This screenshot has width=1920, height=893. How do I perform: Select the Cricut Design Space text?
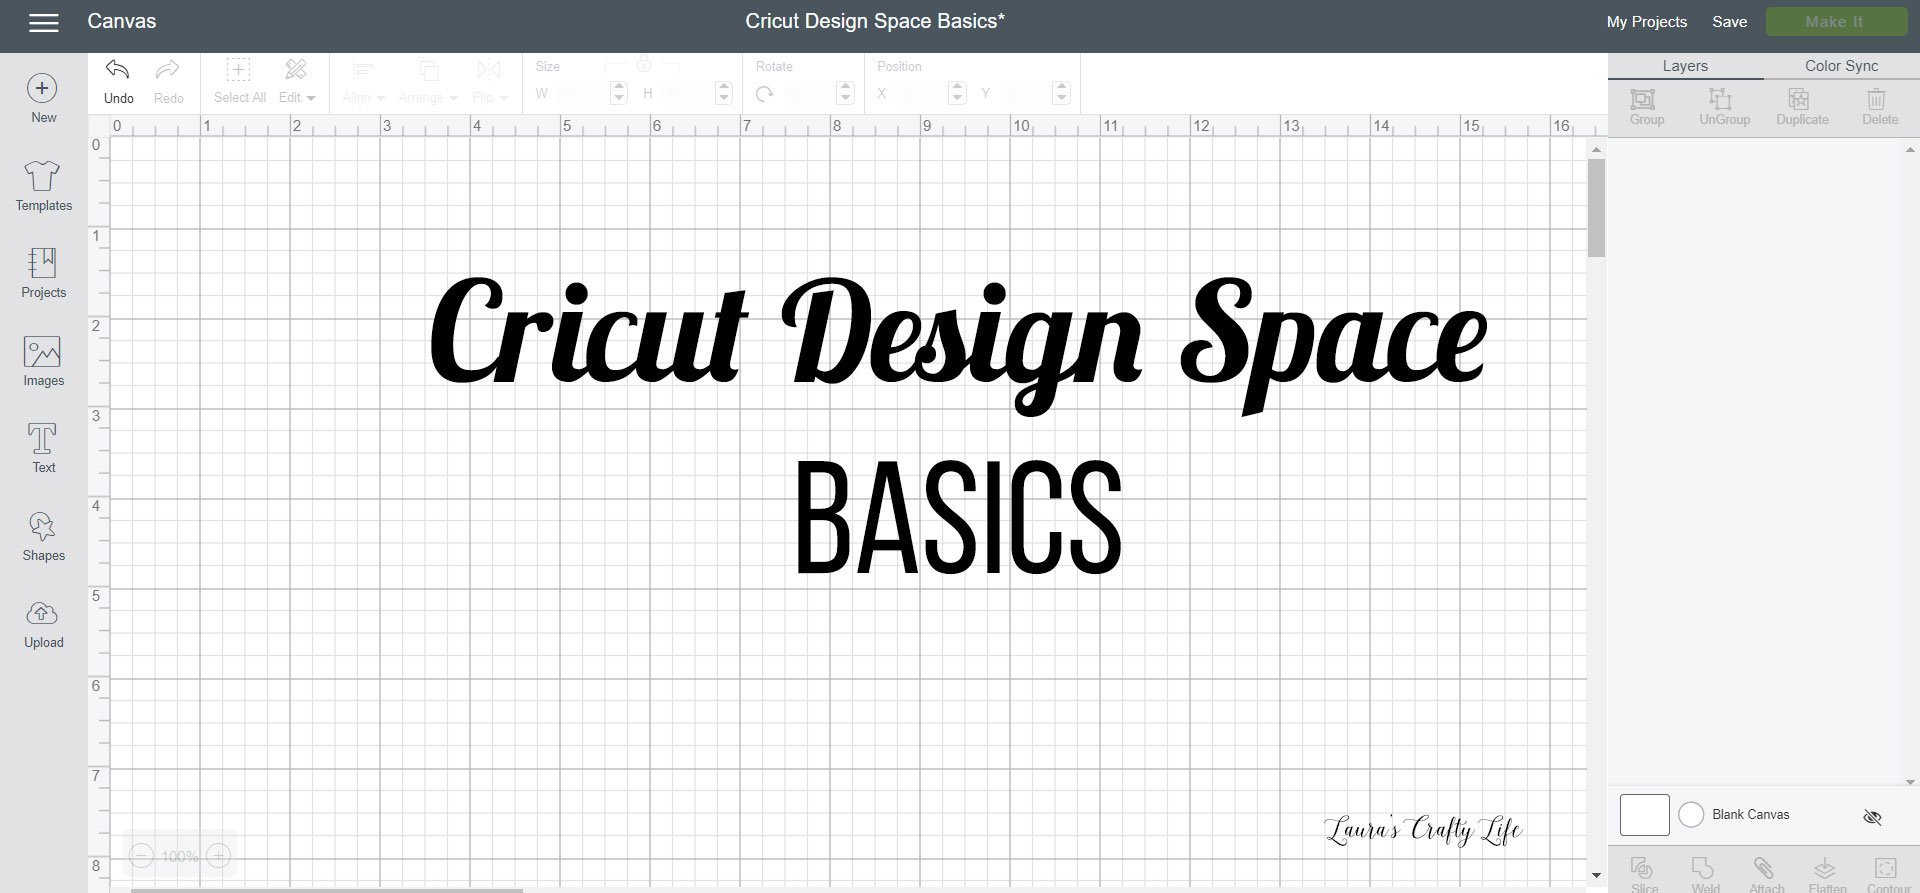click(x=958, y=345)
